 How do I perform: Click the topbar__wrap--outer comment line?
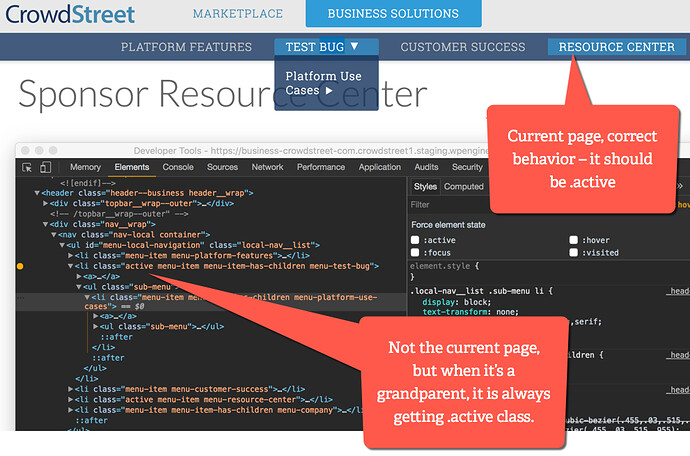coord(119,214)
